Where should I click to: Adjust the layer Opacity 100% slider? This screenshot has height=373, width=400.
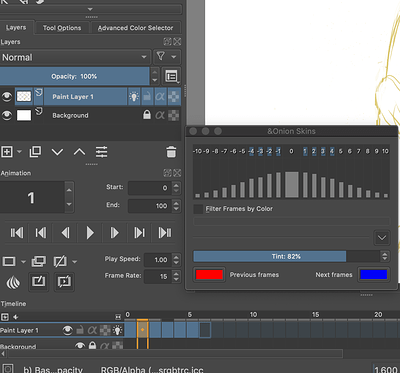tap(74, 76)
